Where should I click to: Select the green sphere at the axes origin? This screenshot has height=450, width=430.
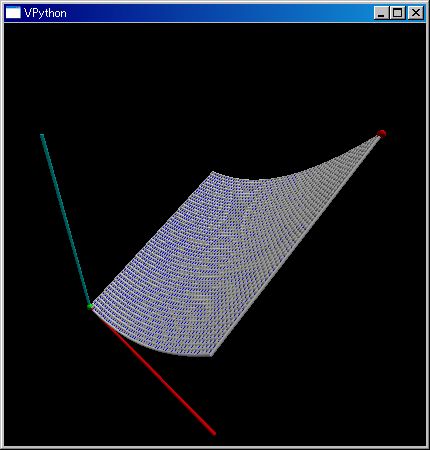[90, 306]
